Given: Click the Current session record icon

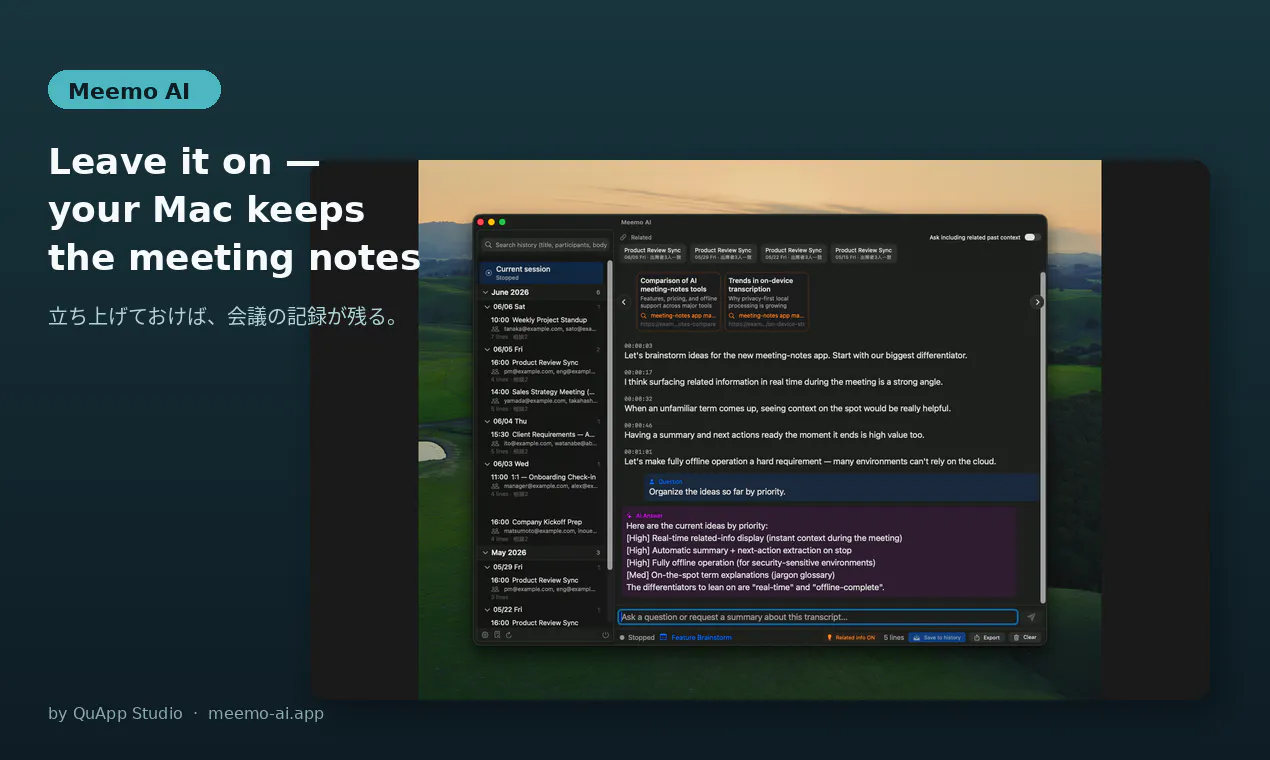Looking at the screenshot, I should pos(488,272).
